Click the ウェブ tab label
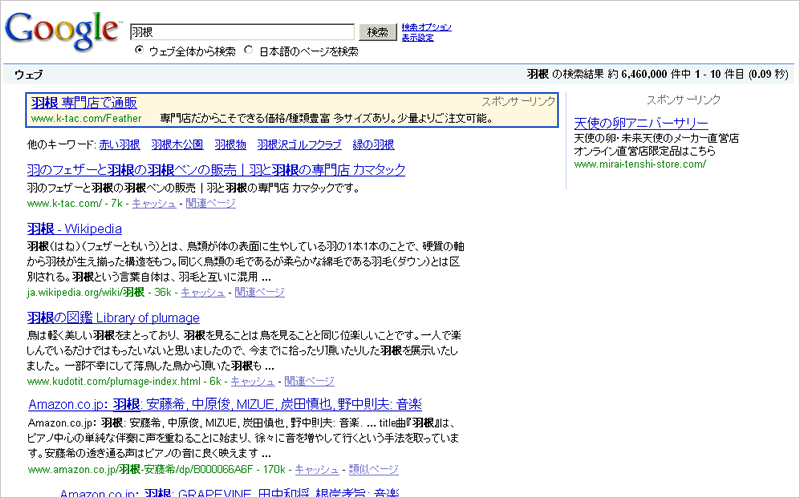This screenshot has height=498, width=800. [28, 75]
